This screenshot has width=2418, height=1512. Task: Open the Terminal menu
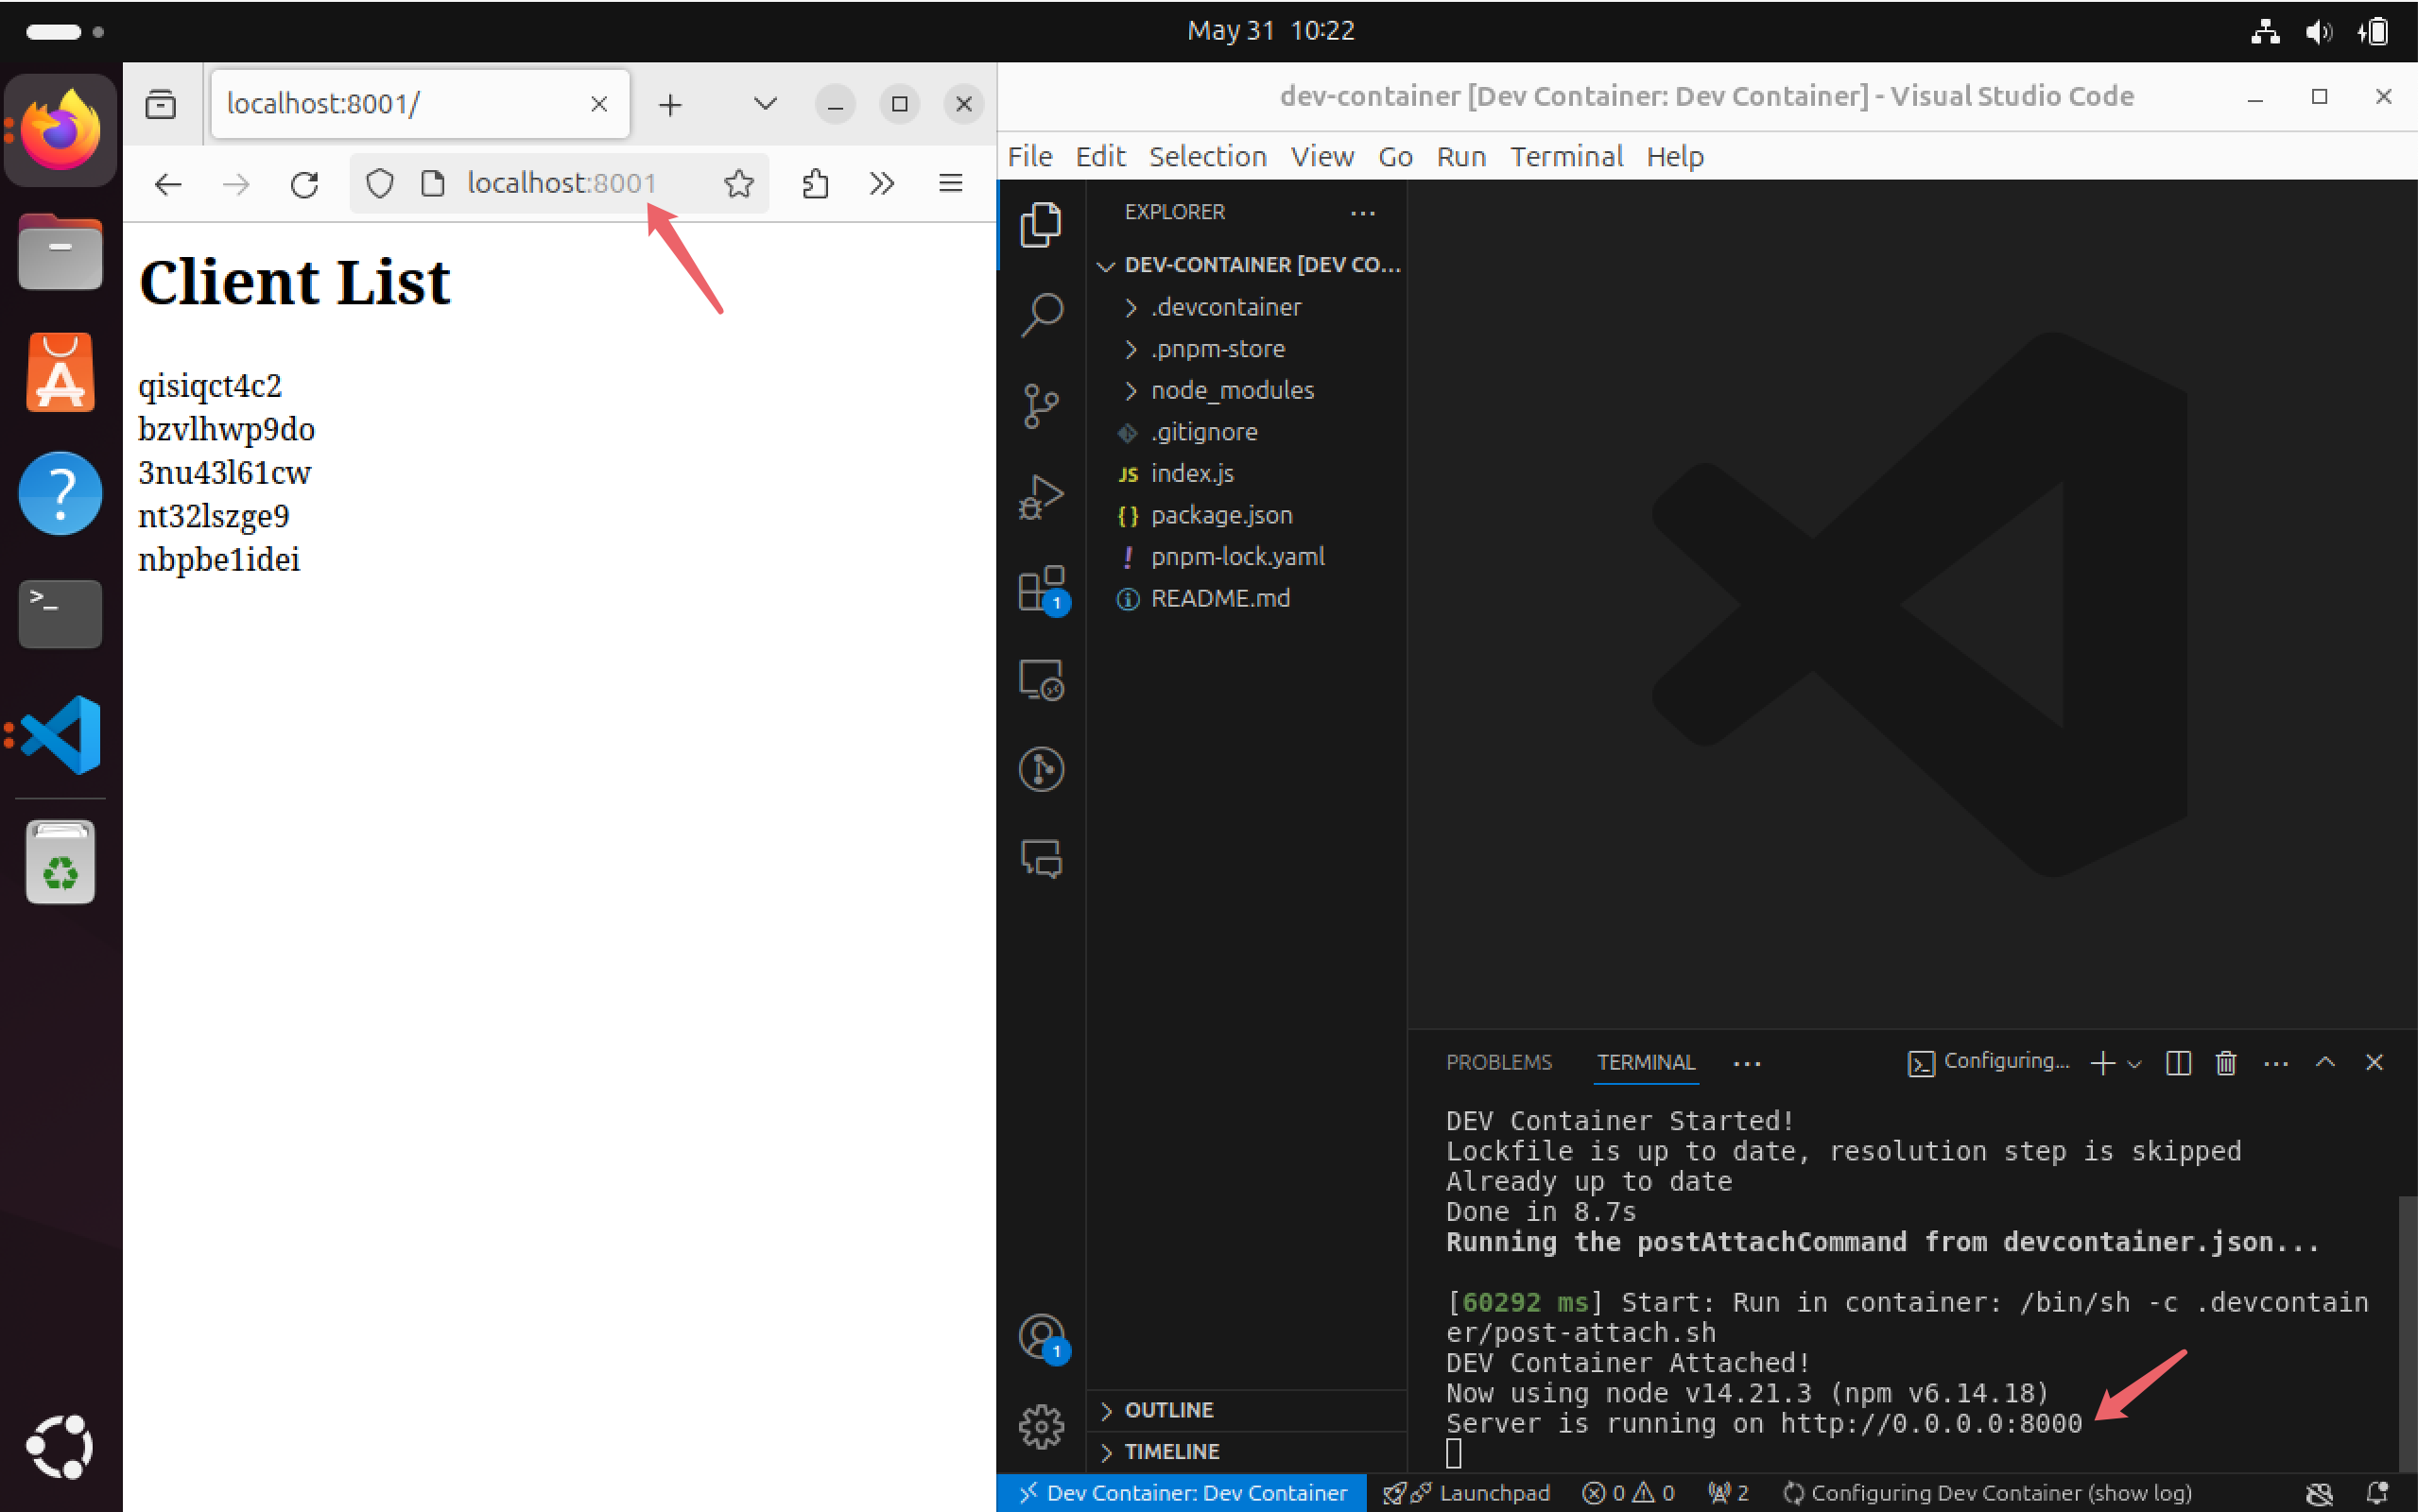pyautogui.click(x=1566, y=156)
